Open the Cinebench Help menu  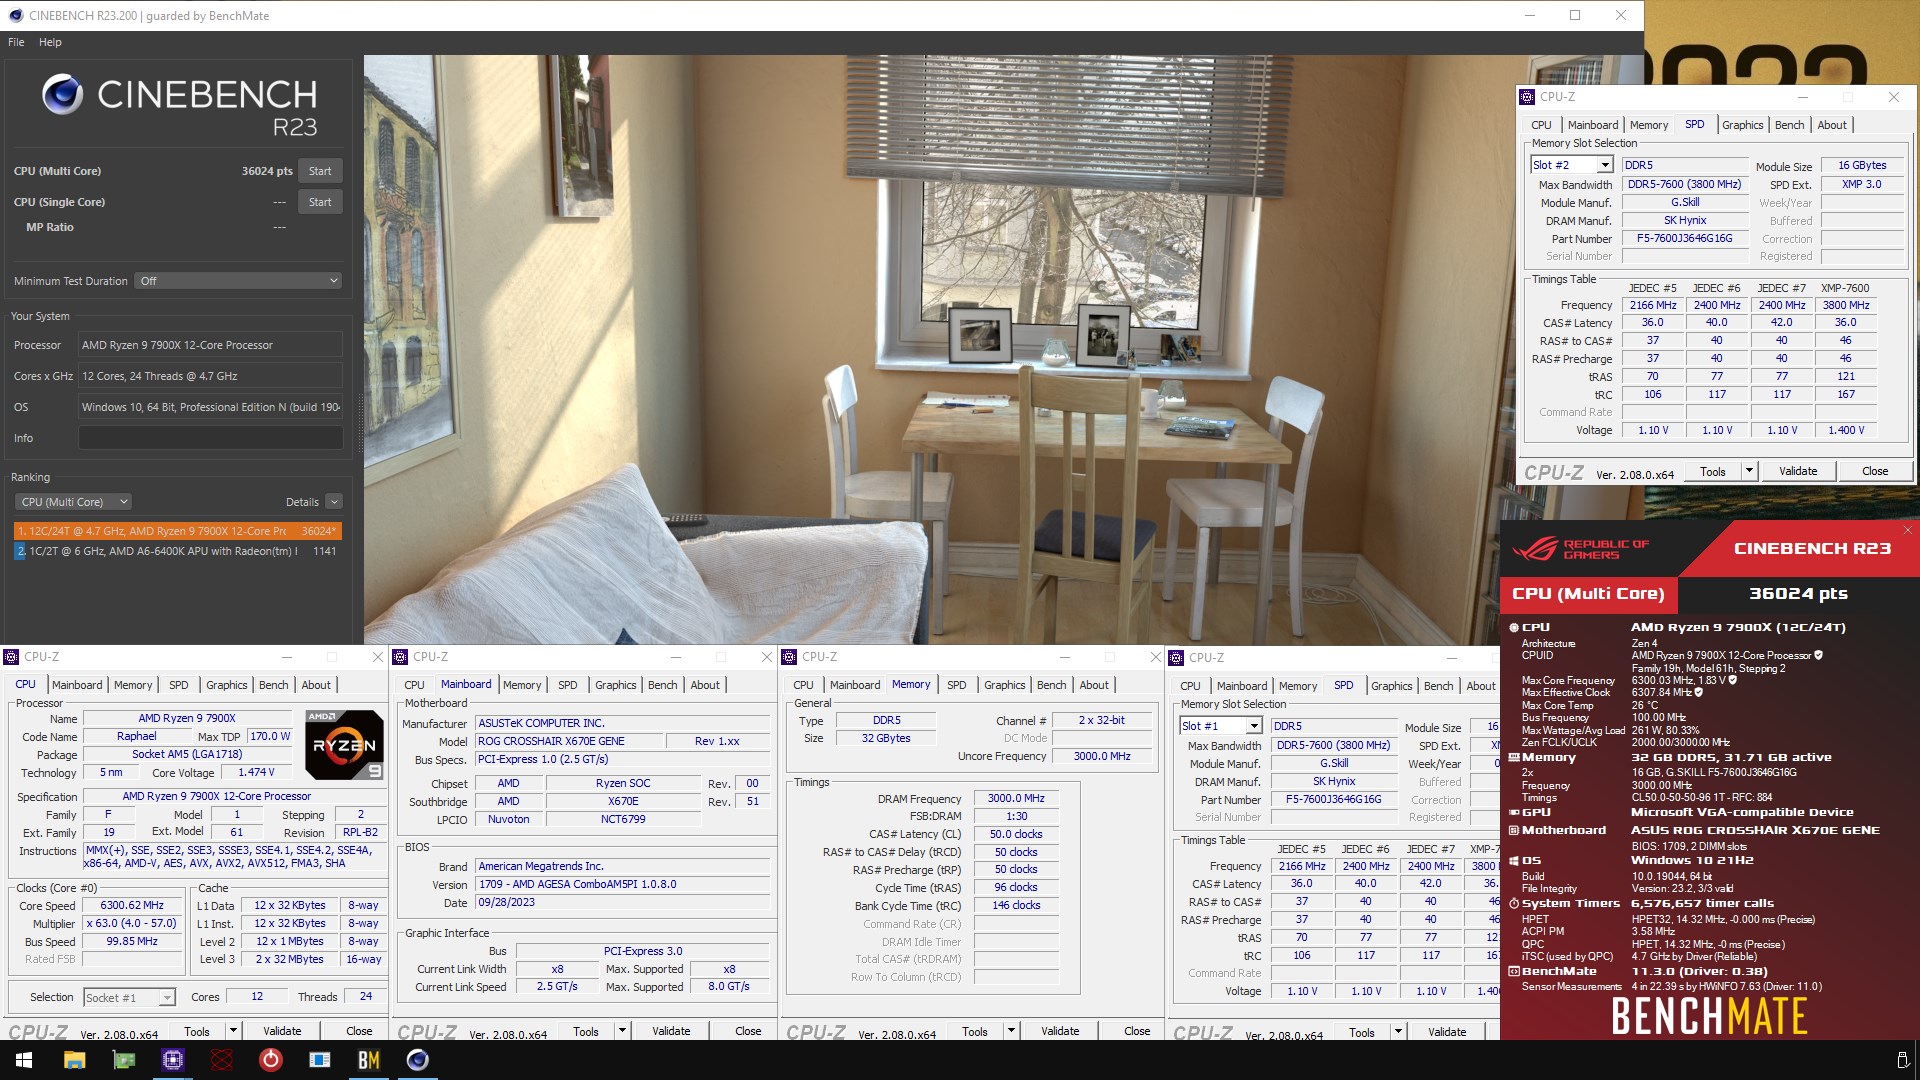click(x=50, y=42)
